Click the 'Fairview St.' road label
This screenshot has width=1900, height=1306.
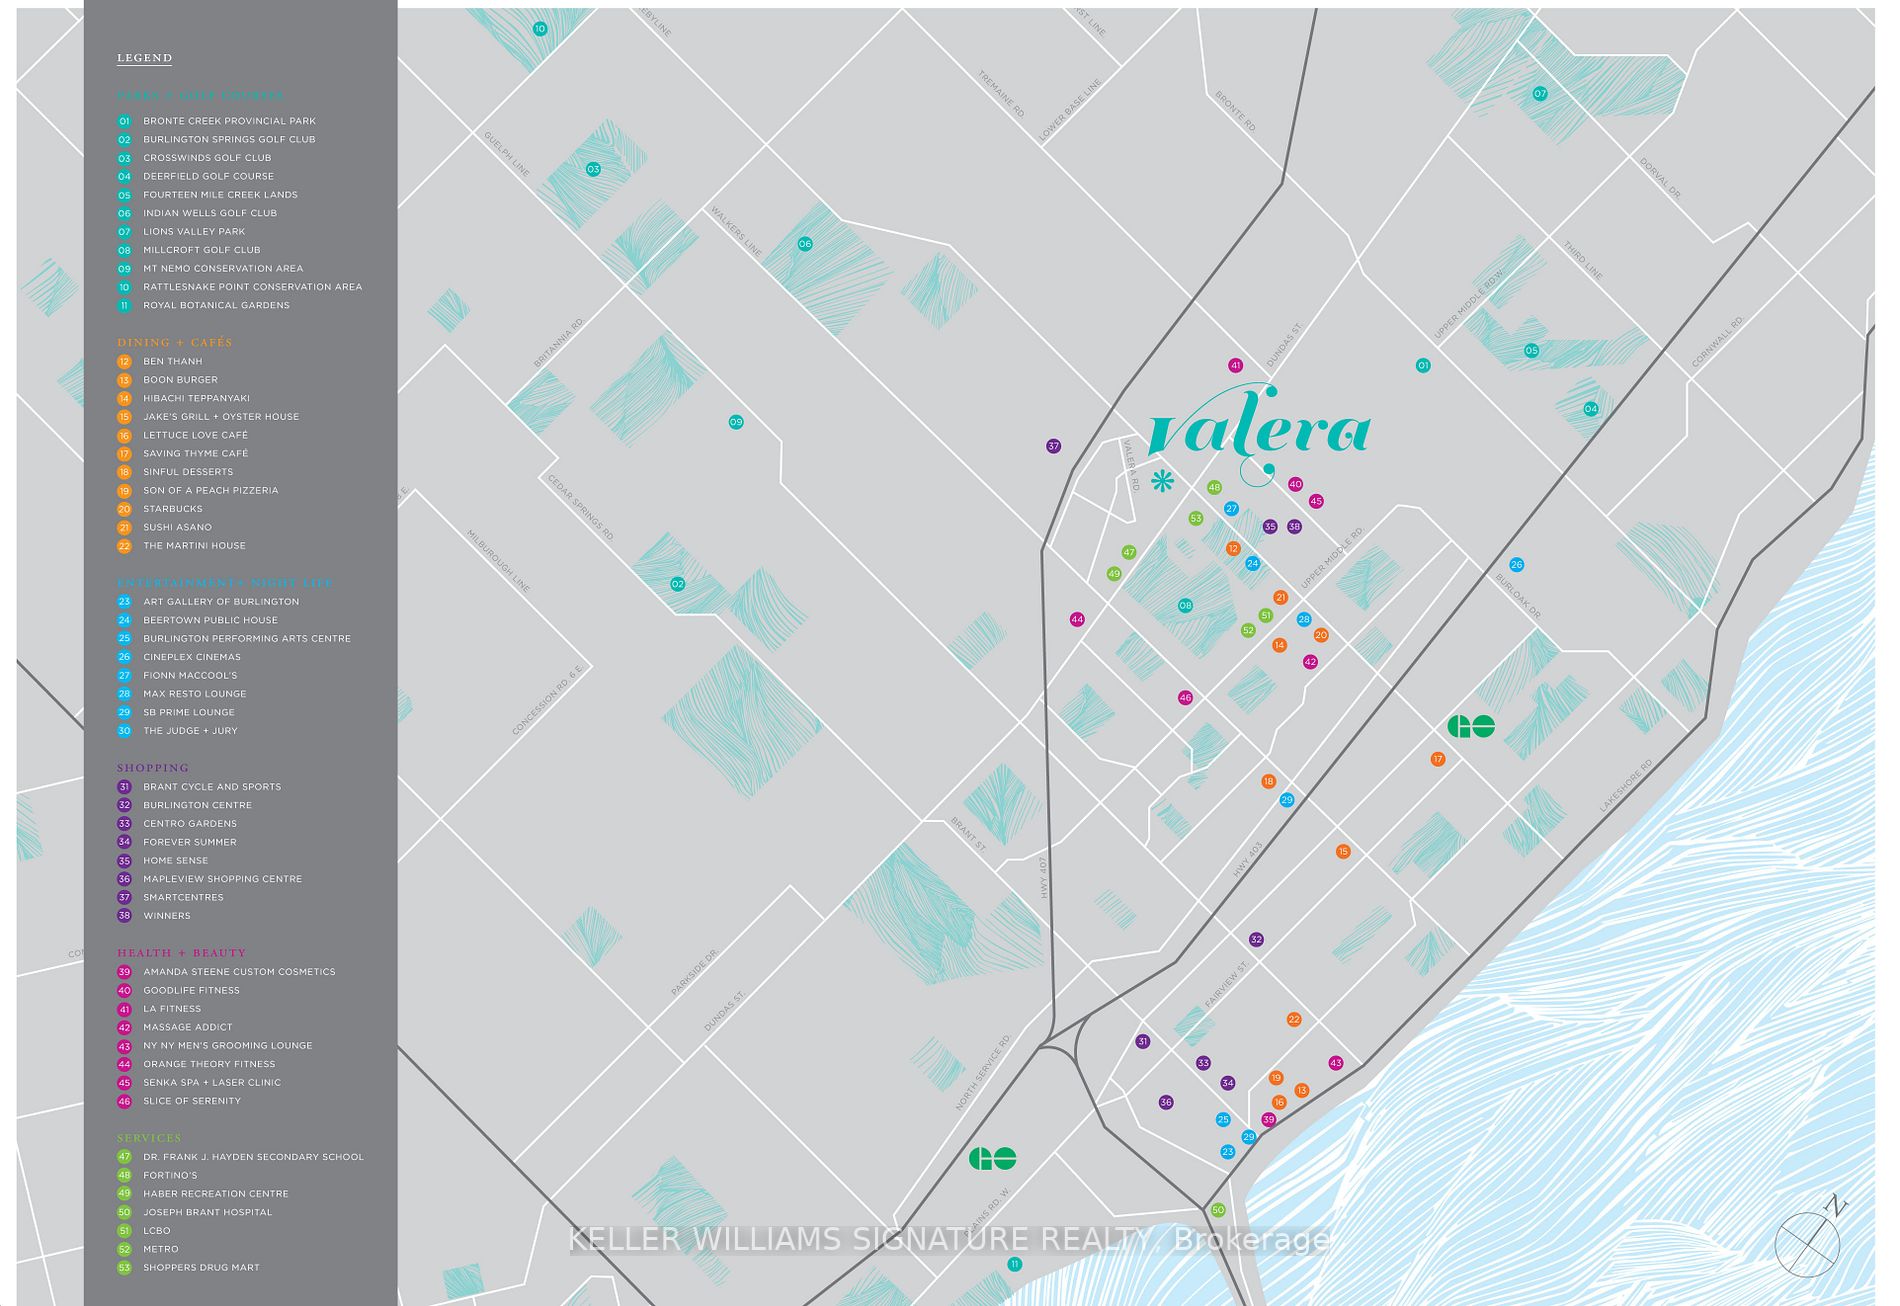[1227, 984]
